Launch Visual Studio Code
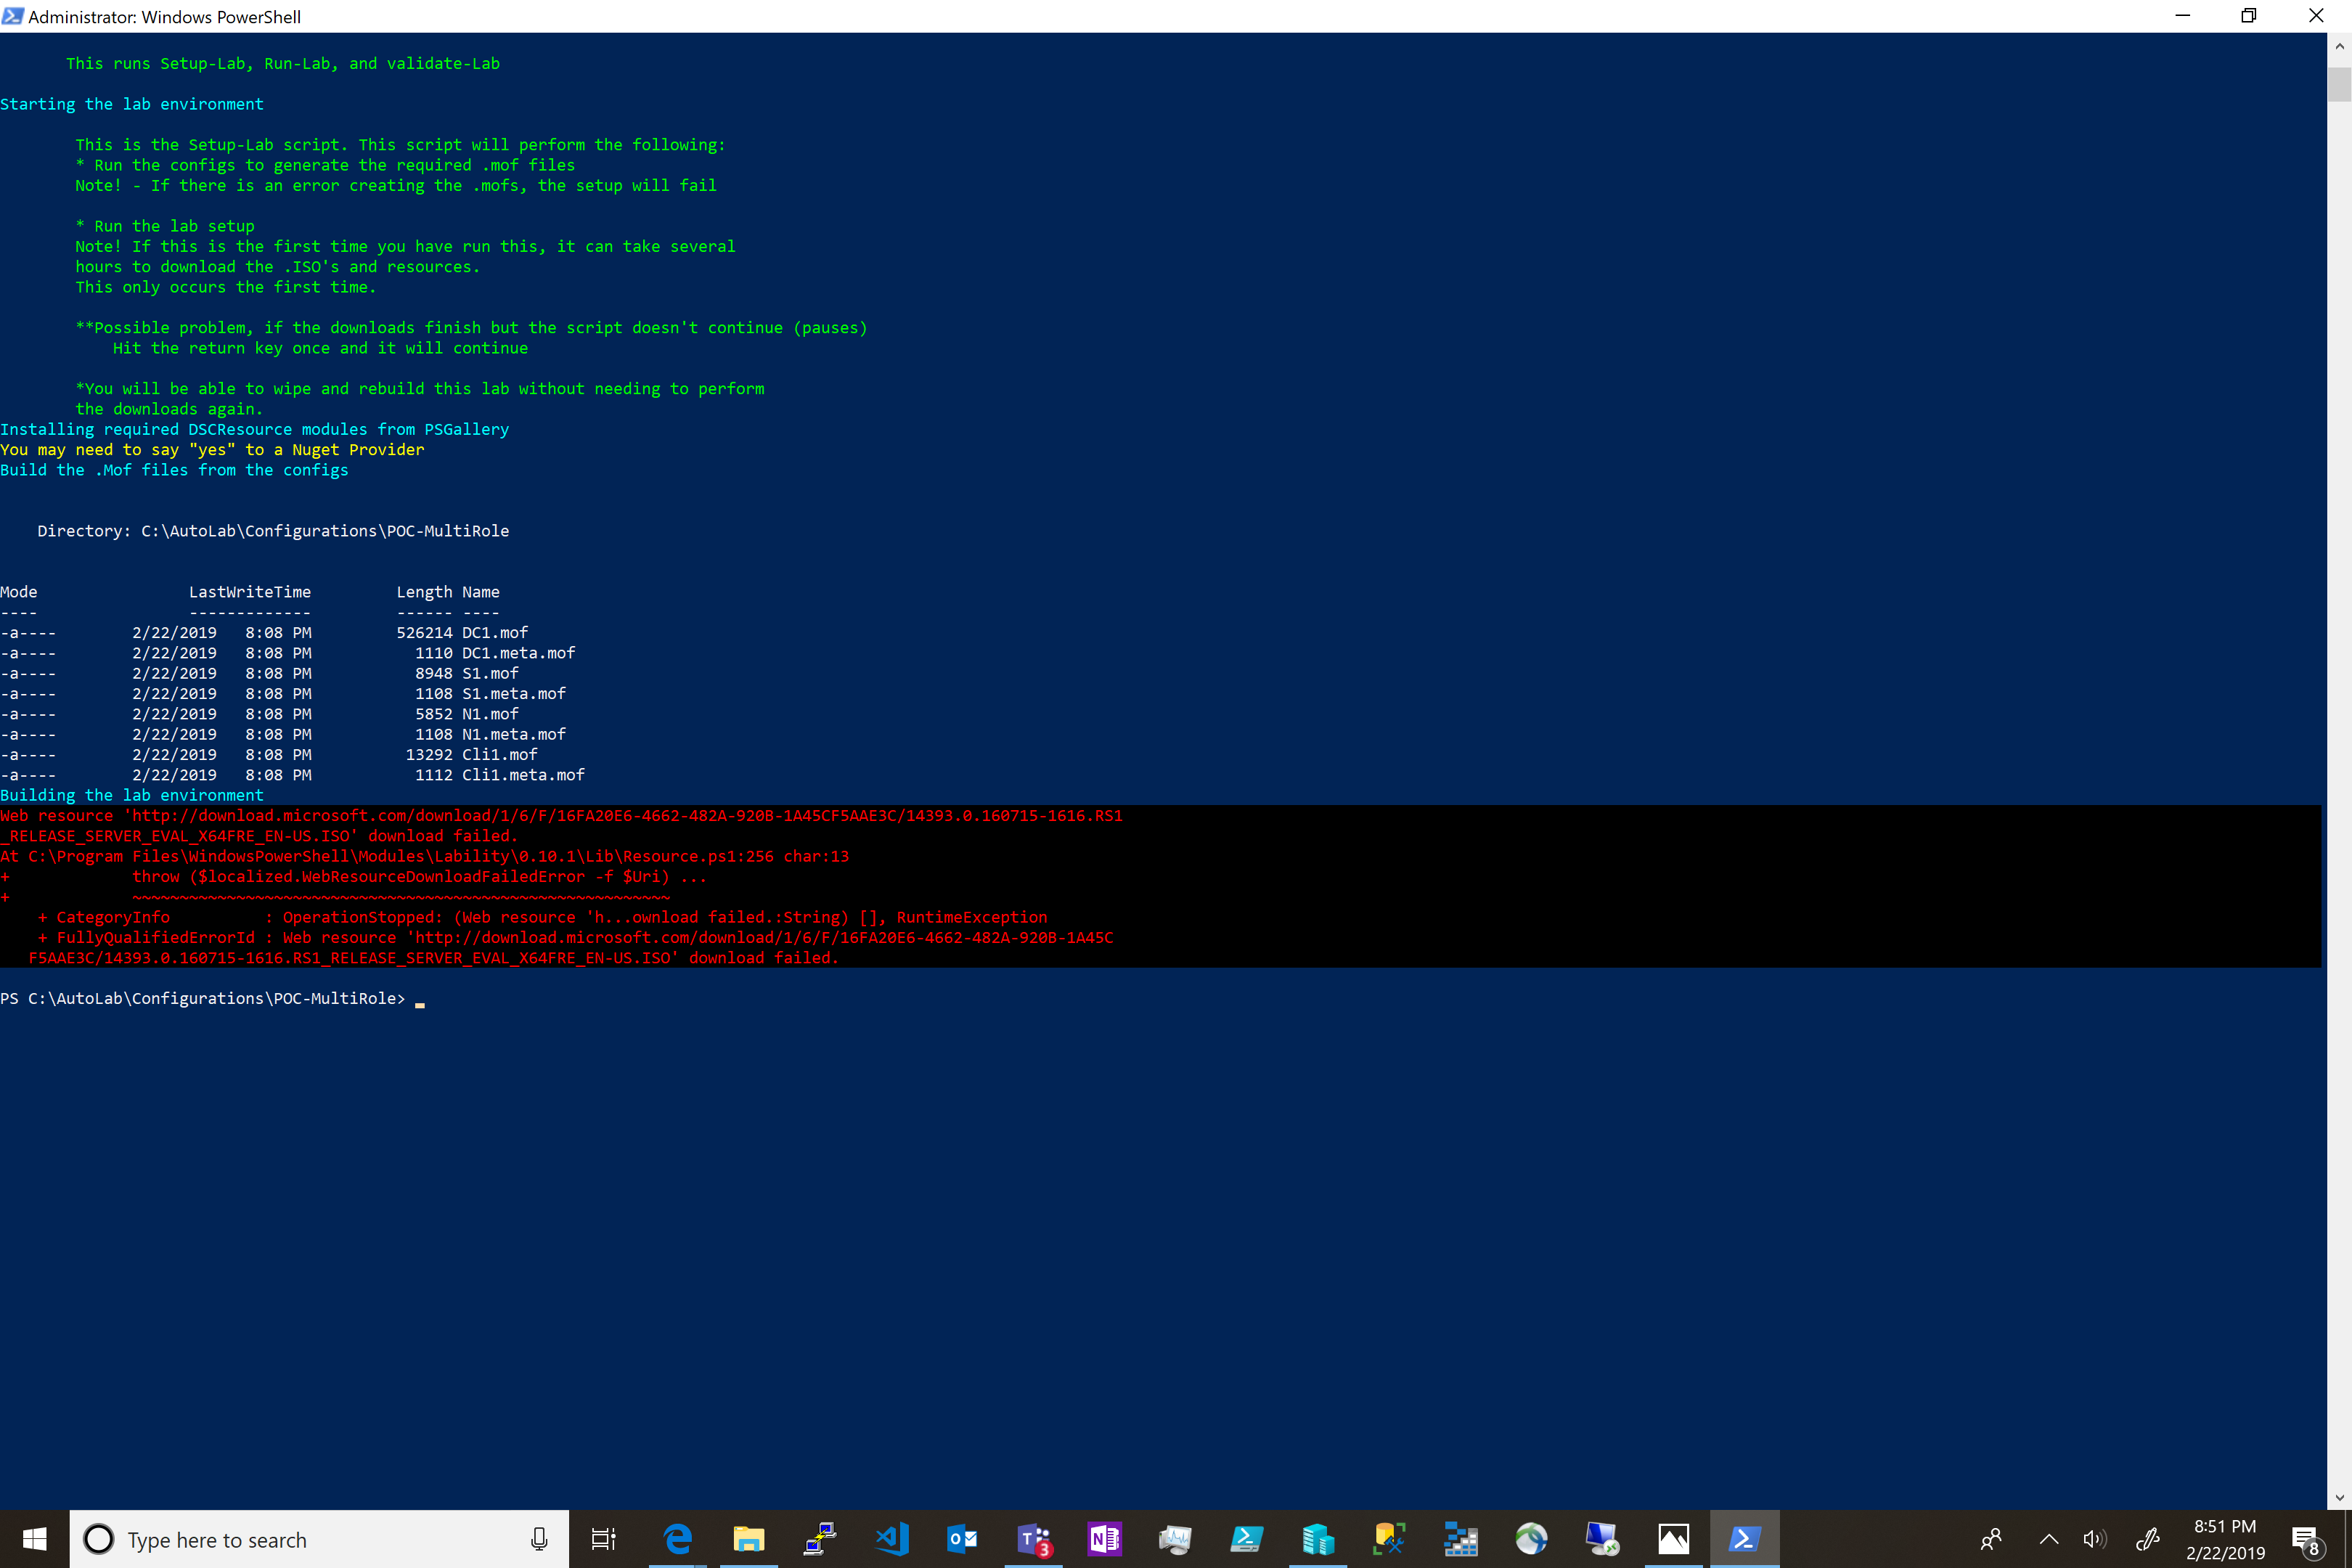The width and height of the screenshot is (2352, 1568). click(x=890, y=1540)
